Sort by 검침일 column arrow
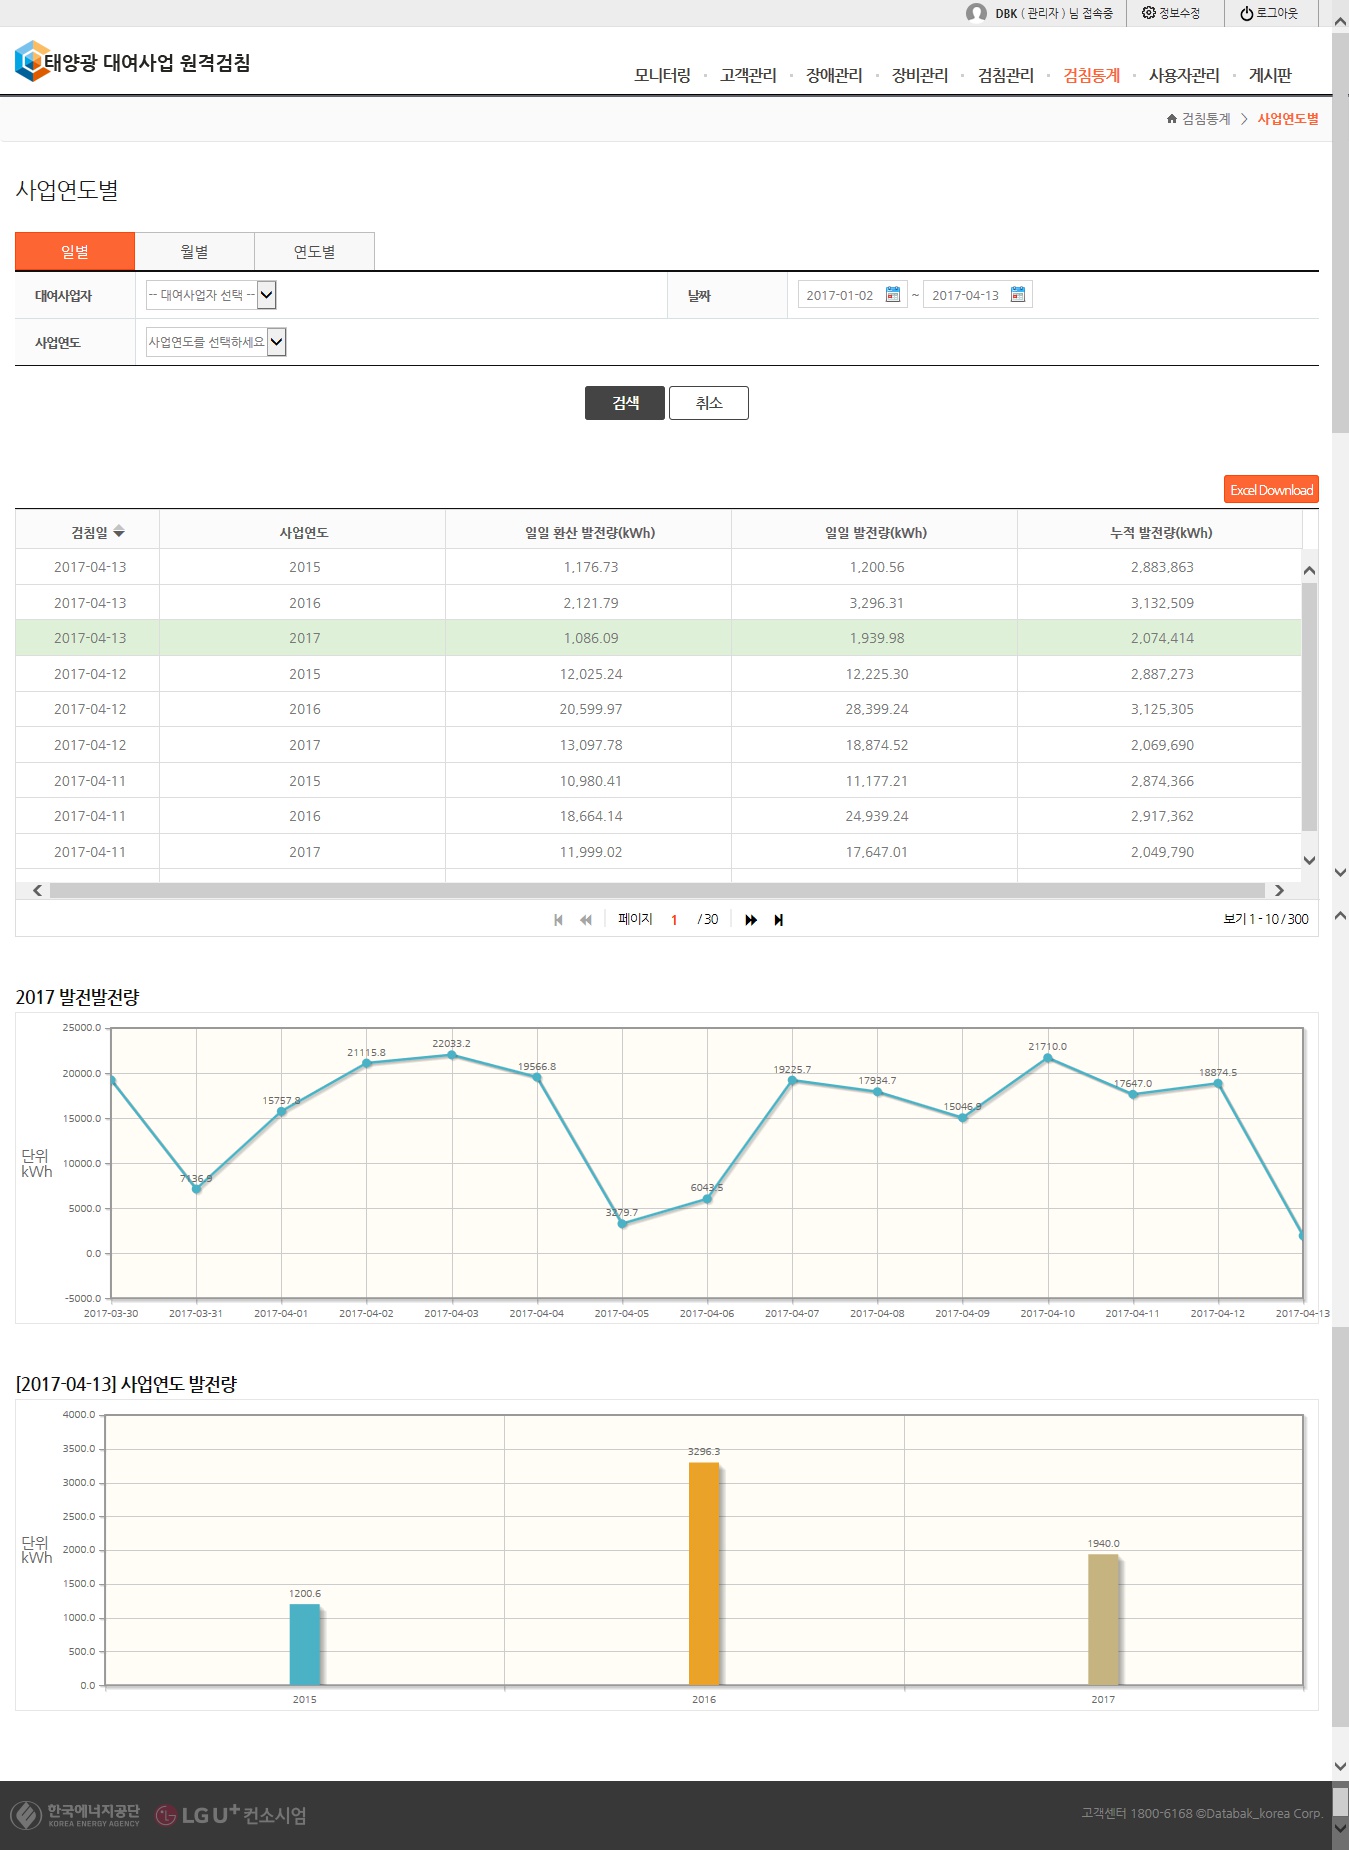1349x1850 pixels. click(119, 532)
